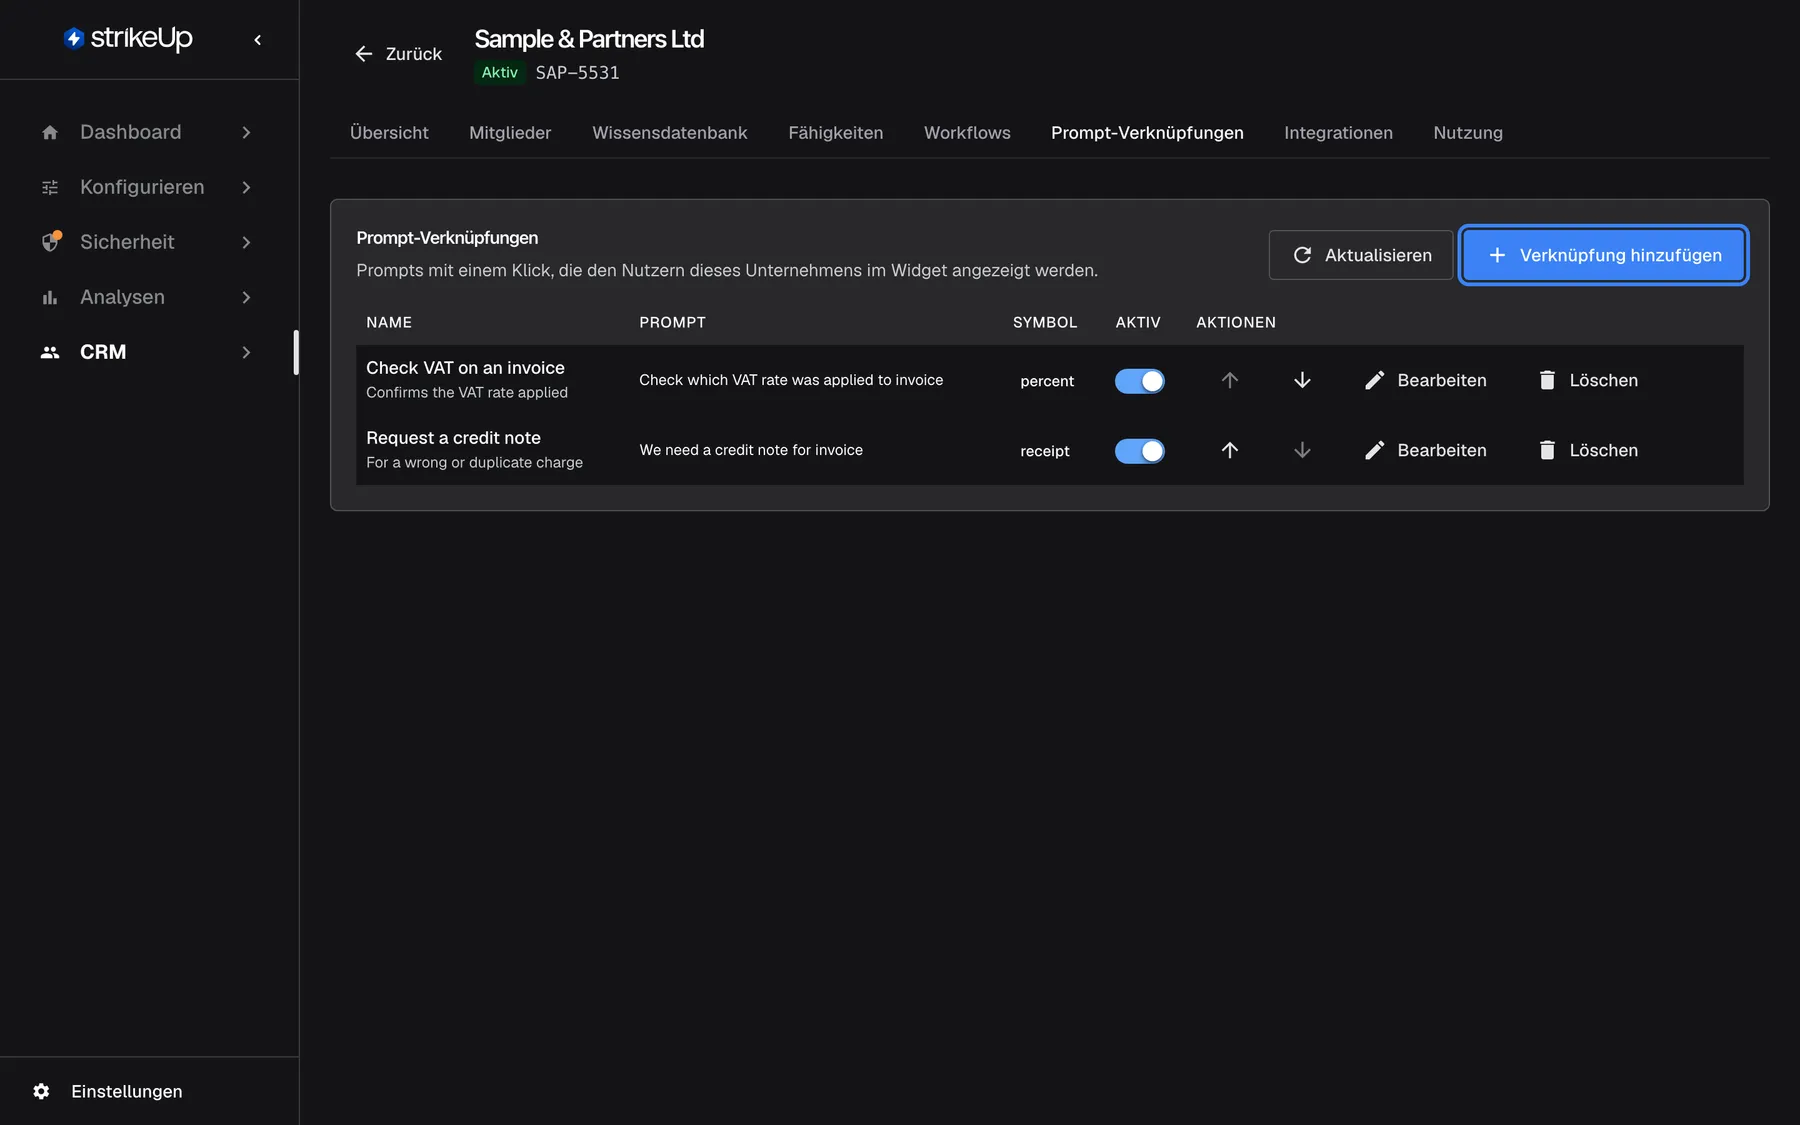Click the SAP-5531 company ID

[577, 73]
